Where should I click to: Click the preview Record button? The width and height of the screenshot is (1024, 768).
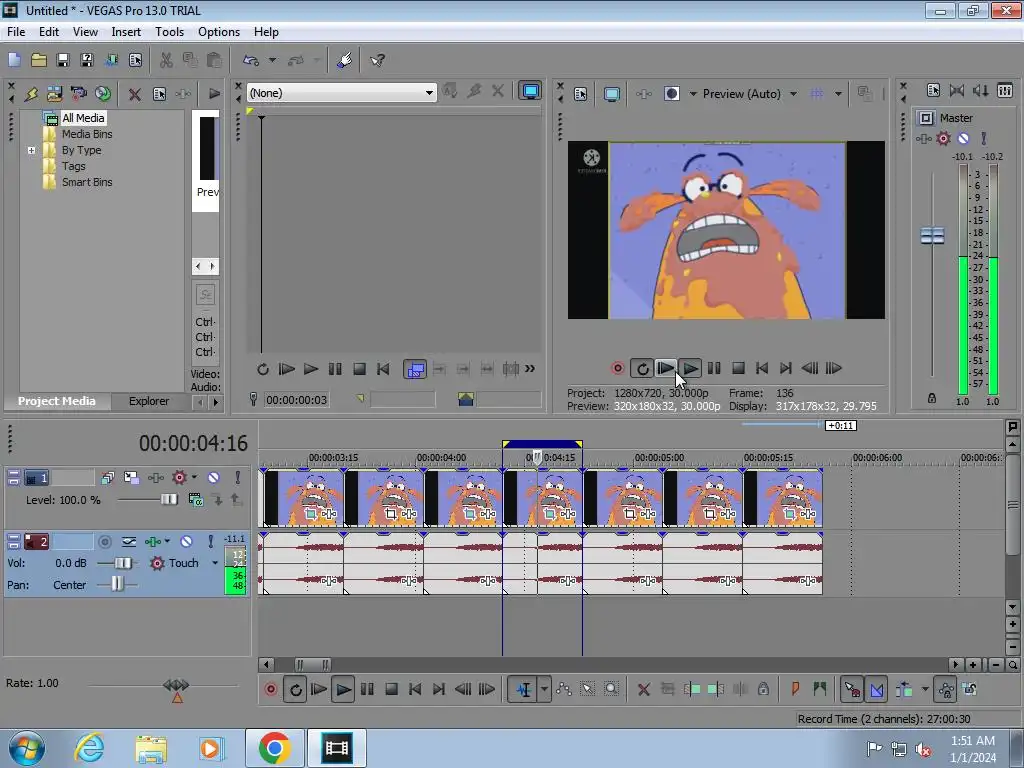tap(617, 368)
